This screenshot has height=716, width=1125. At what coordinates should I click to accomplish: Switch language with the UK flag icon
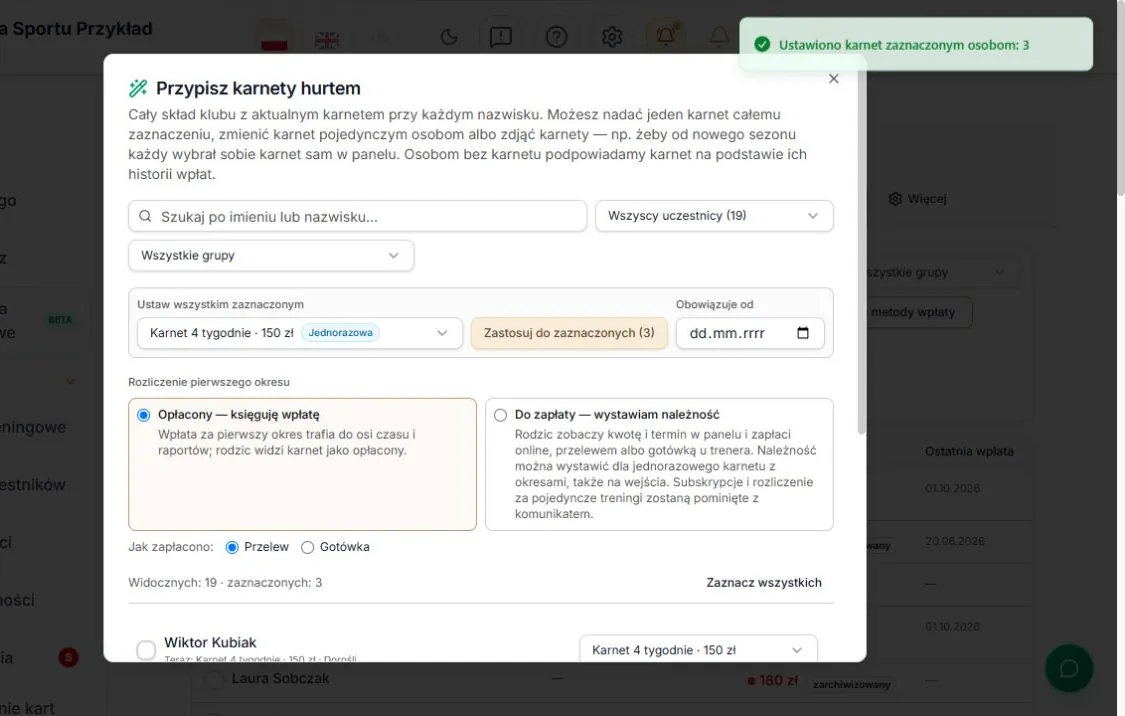point(327,39)
